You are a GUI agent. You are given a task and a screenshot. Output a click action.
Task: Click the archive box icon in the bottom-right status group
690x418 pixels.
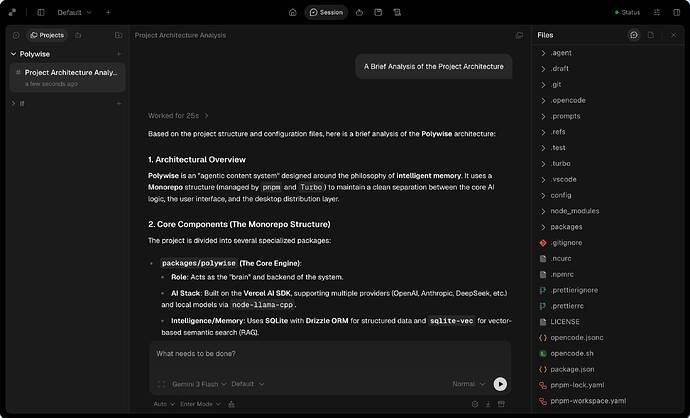501,404
